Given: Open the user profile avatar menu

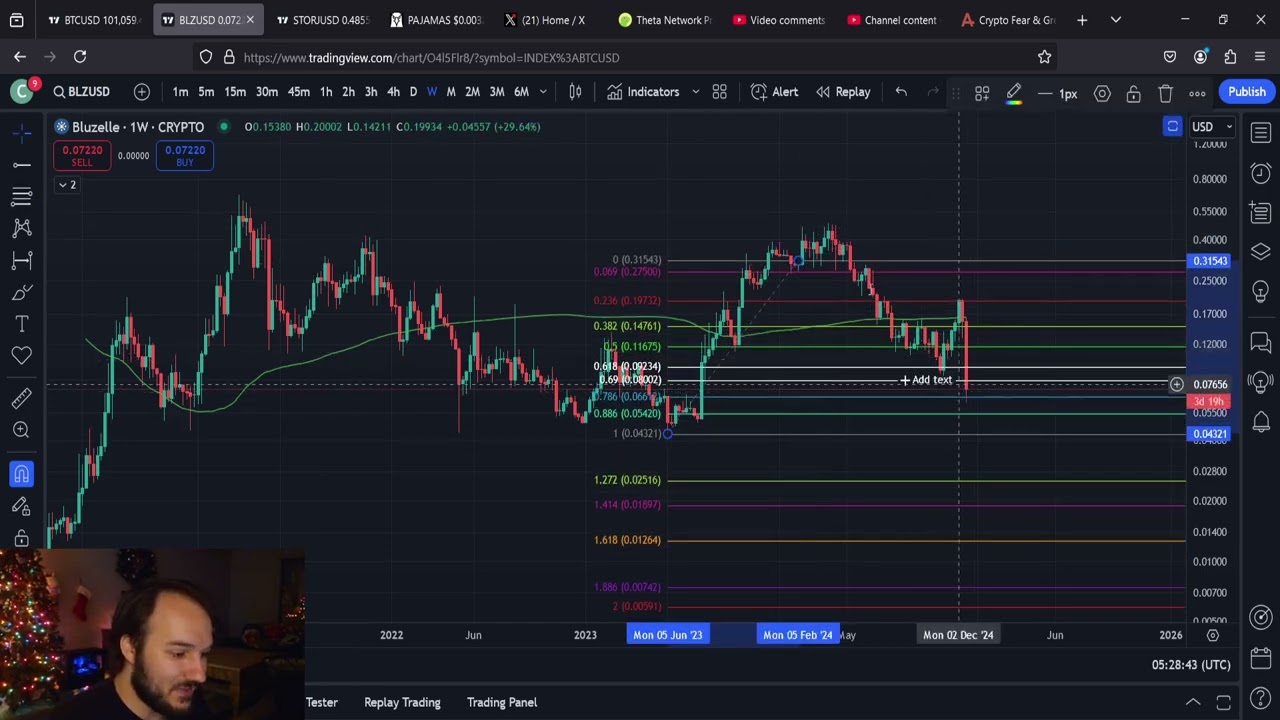Looking at the screenshot, I should point(21,92).
